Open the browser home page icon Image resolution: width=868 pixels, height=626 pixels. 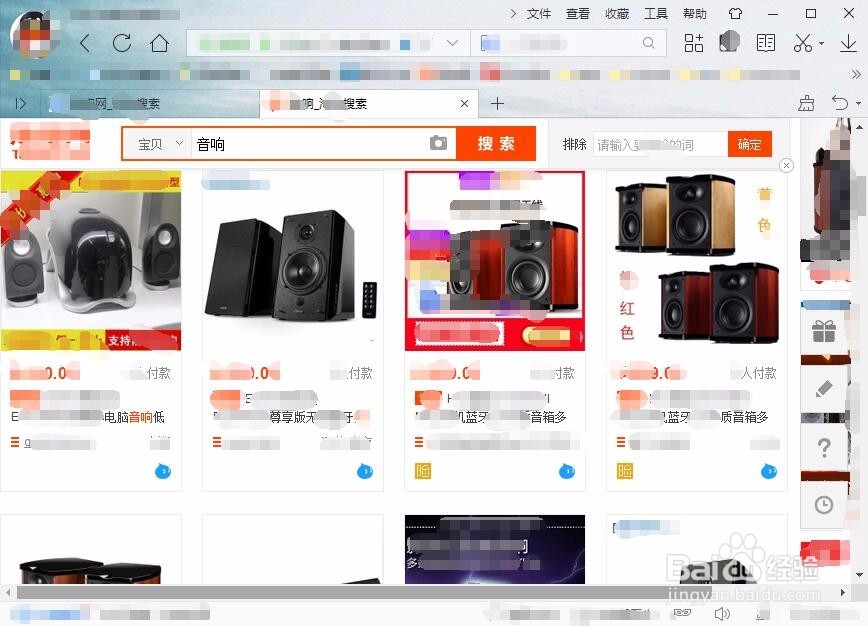159,43
